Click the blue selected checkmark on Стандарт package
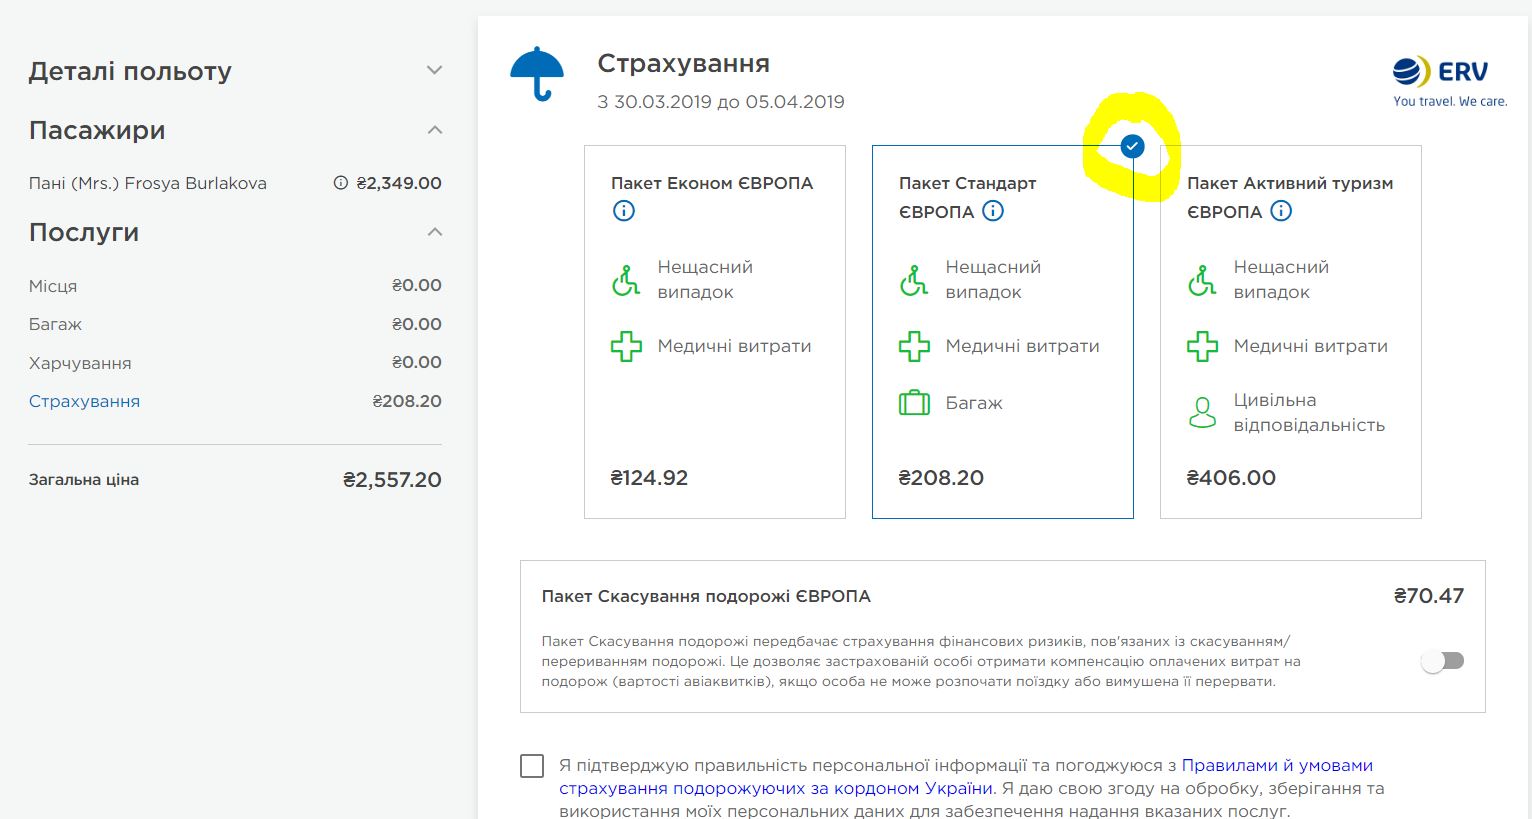The height and width of the screenshot is (819, 1532). click(1132, 147)
